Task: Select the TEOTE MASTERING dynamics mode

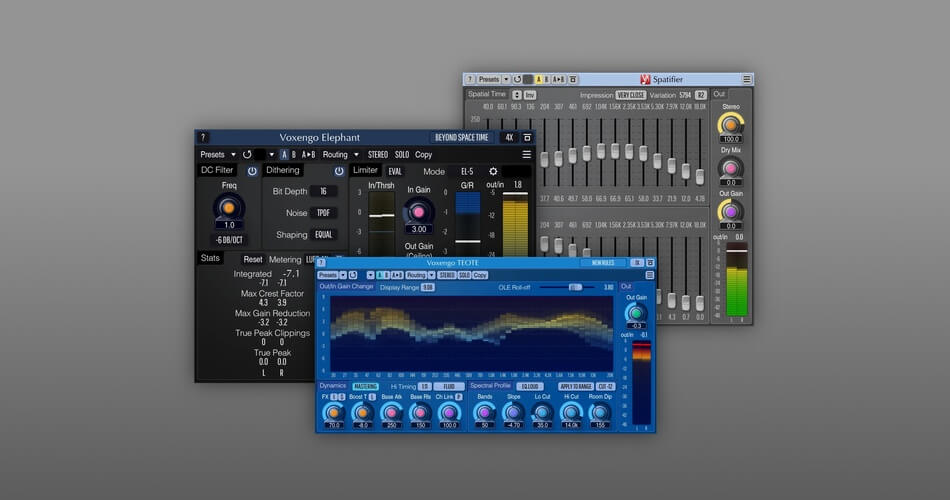Action: point(365,387)
